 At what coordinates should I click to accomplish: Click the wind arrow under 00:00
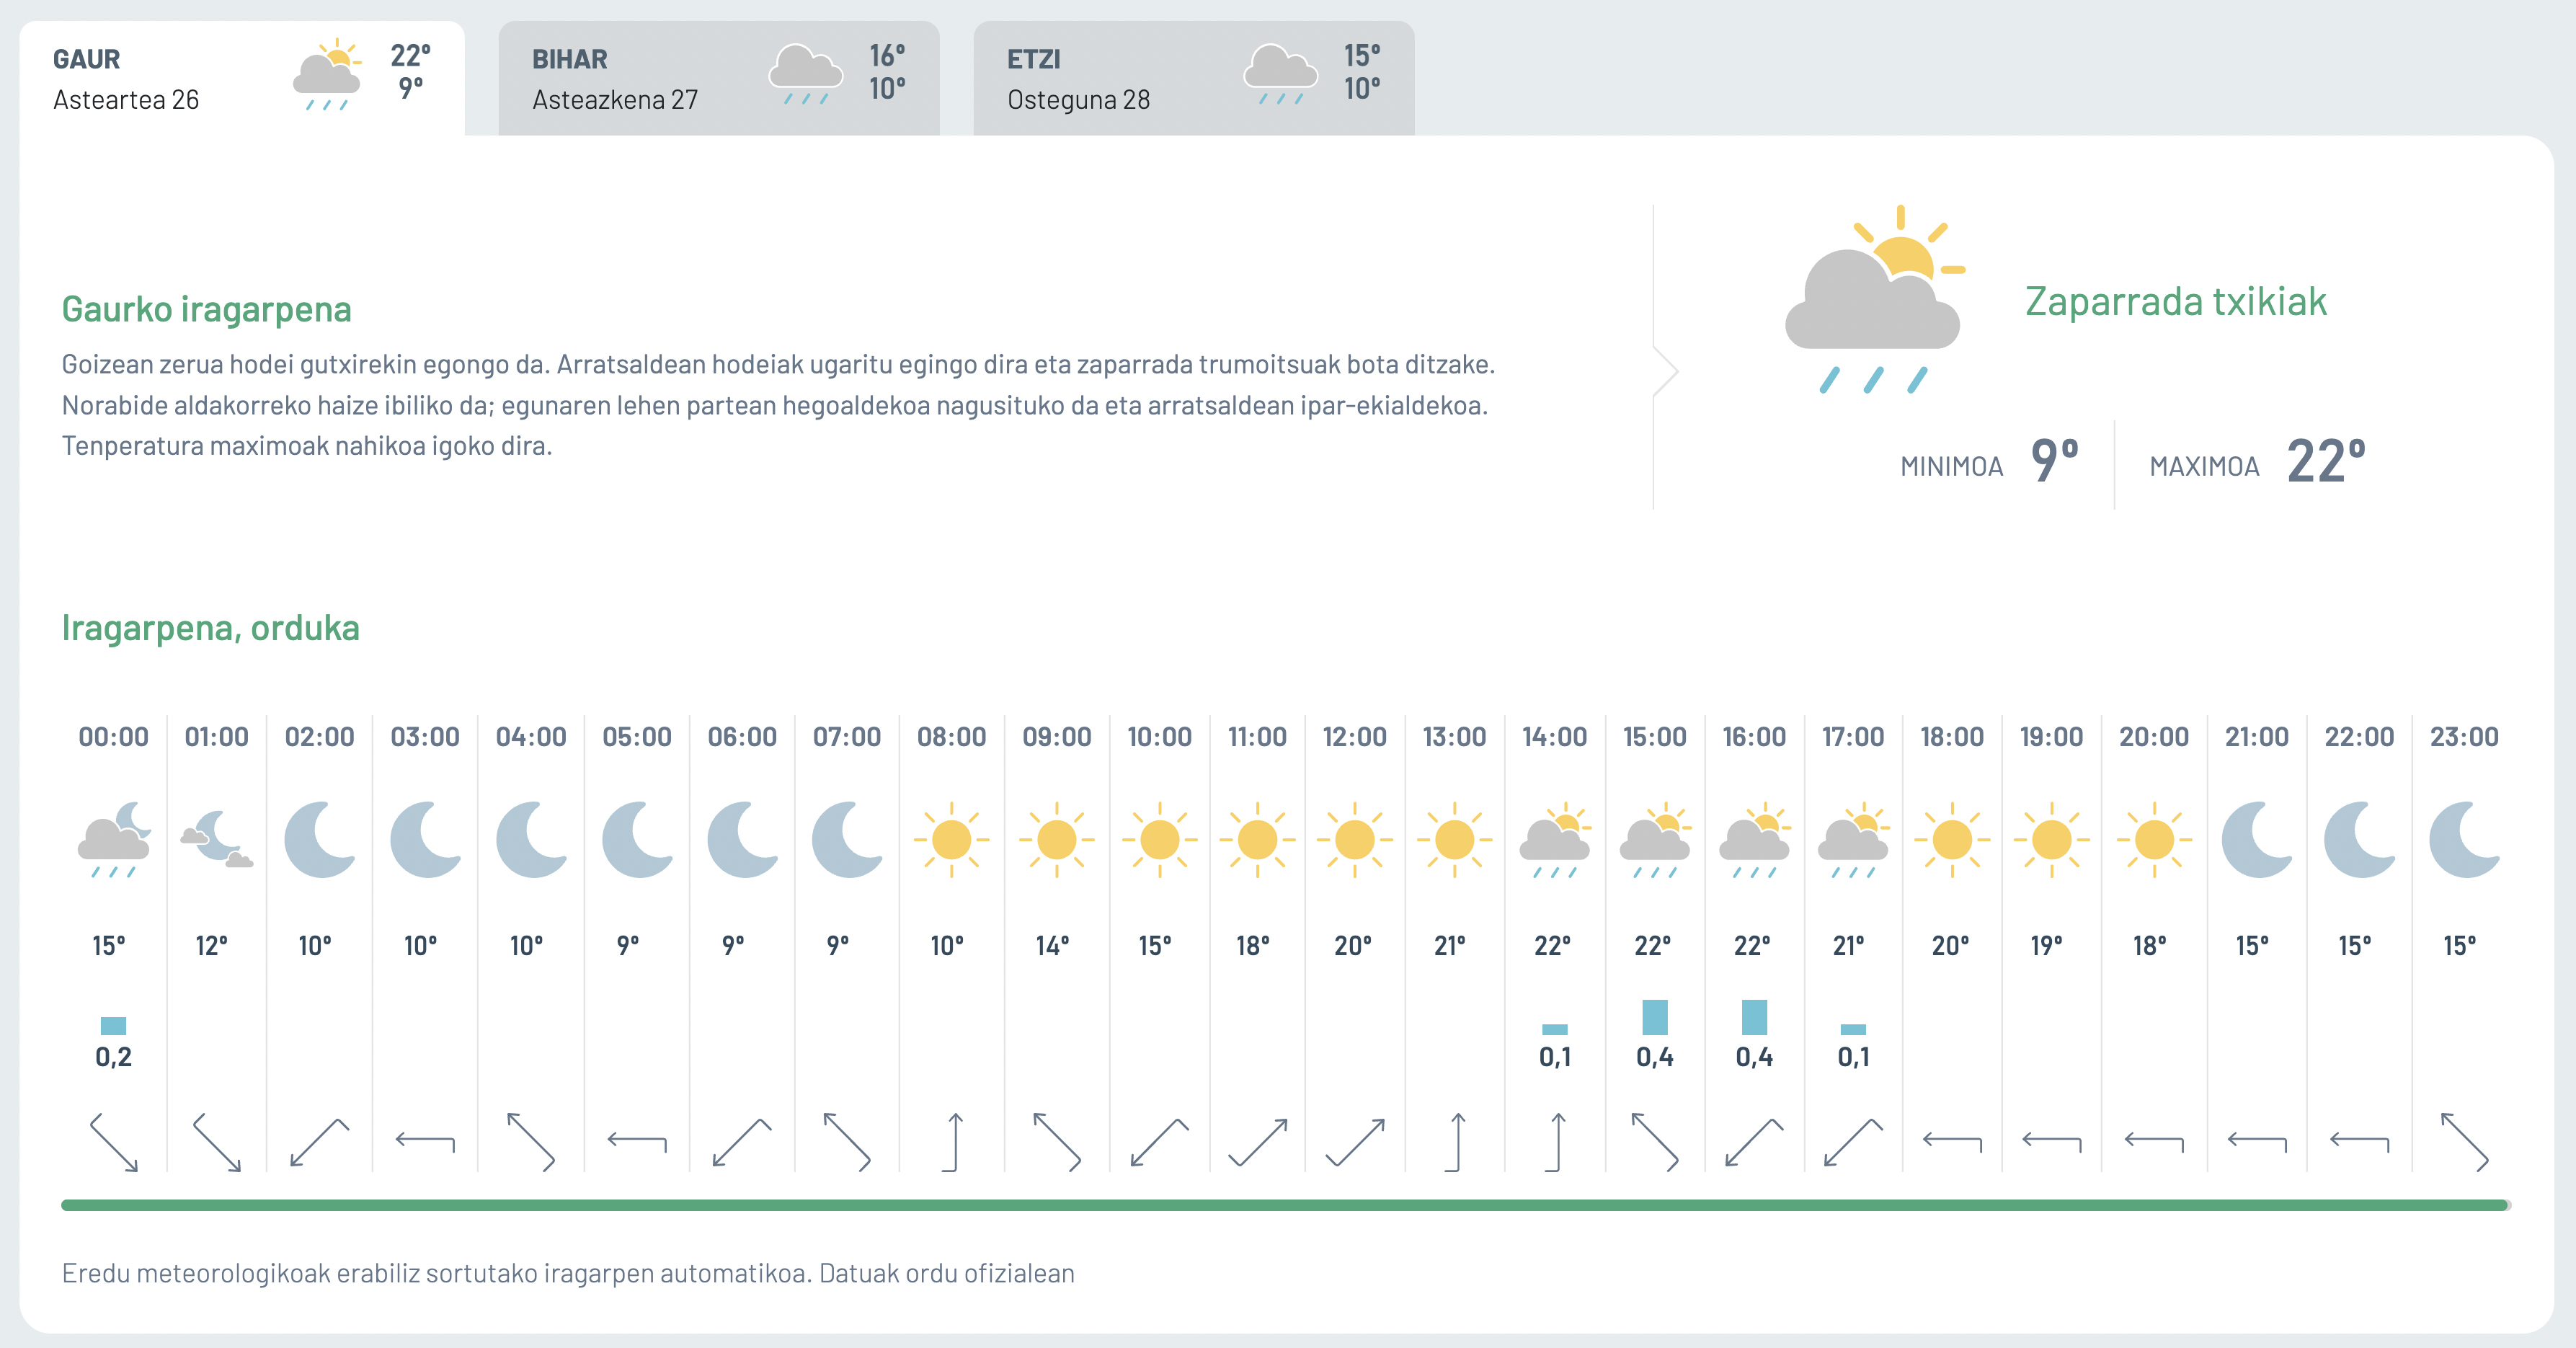click(114, 1142)
